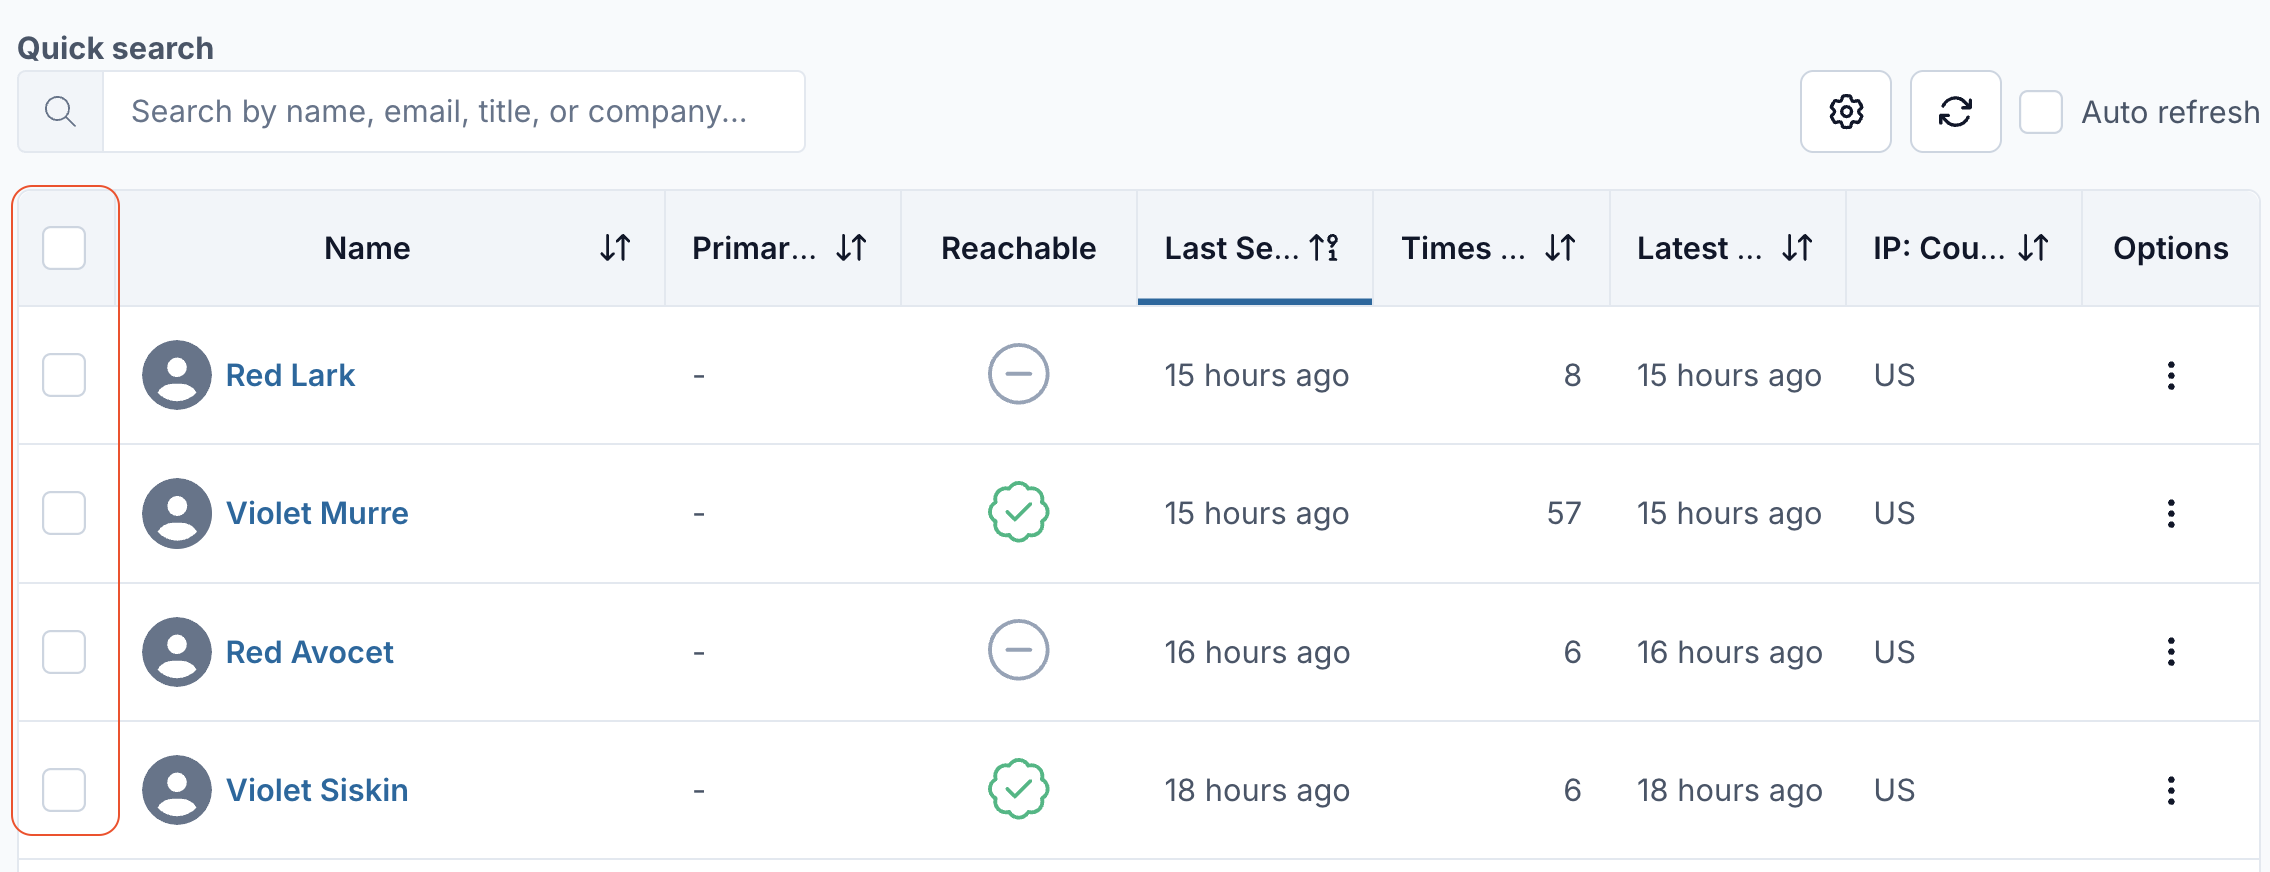Open options menu for Violet Murre
The height and width of the screenshot is (872, 2270).
[x=2171, y=513]
